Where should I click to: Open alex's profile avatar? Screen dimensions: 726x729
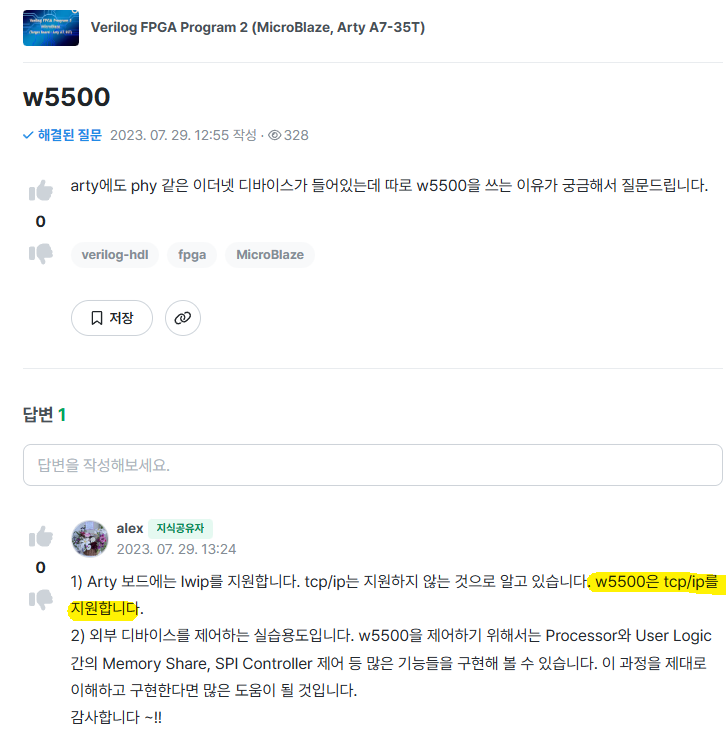click(x=90, y=538)
